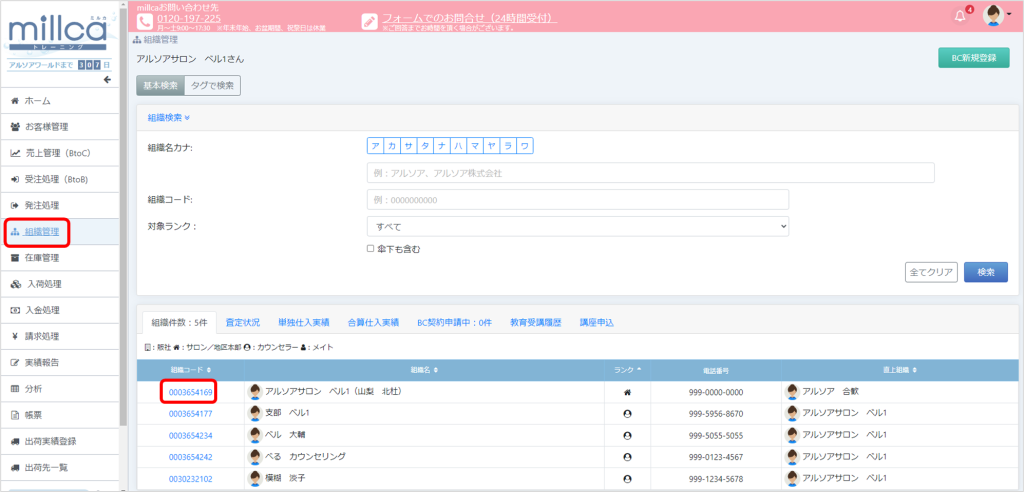Click the phone icon in header
Image resolution: width=1024 pixels, height=492 pixels.
click(145, 20)
